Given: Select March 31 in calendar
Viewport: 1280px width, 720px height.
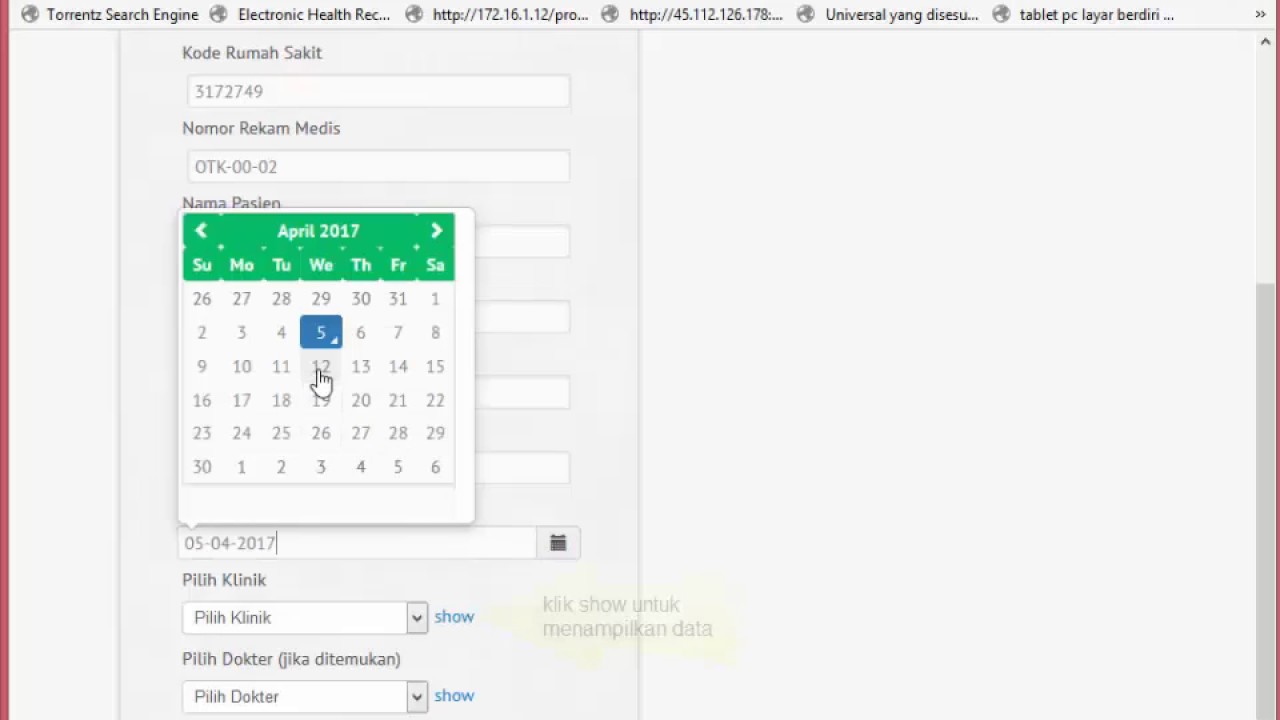Looking at the screenshot, I should pyautogui.click(x=398, y=298).
